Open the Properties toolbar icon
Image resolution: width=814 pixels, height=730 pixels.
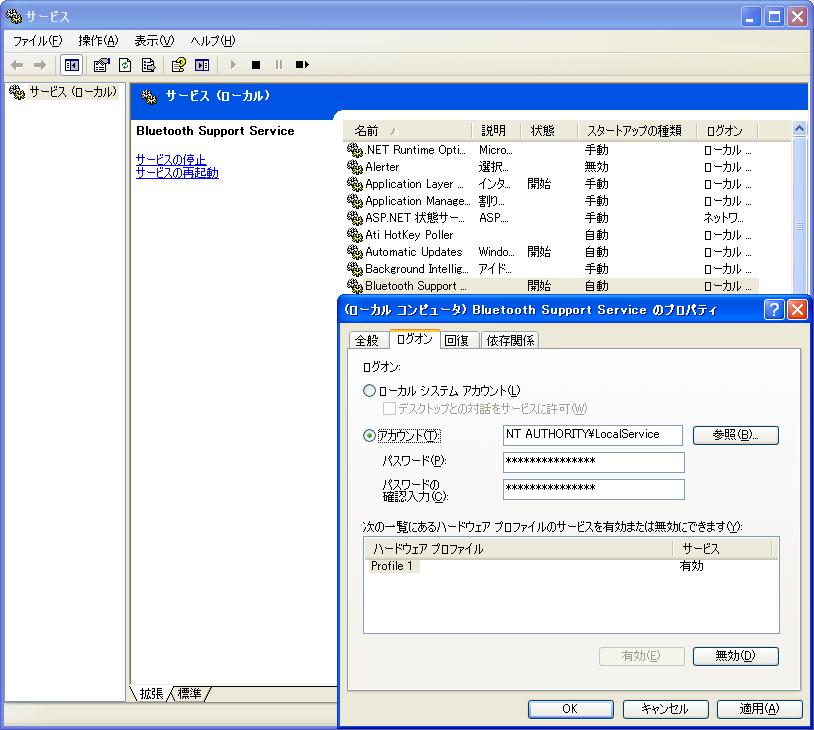coord(101,65)
